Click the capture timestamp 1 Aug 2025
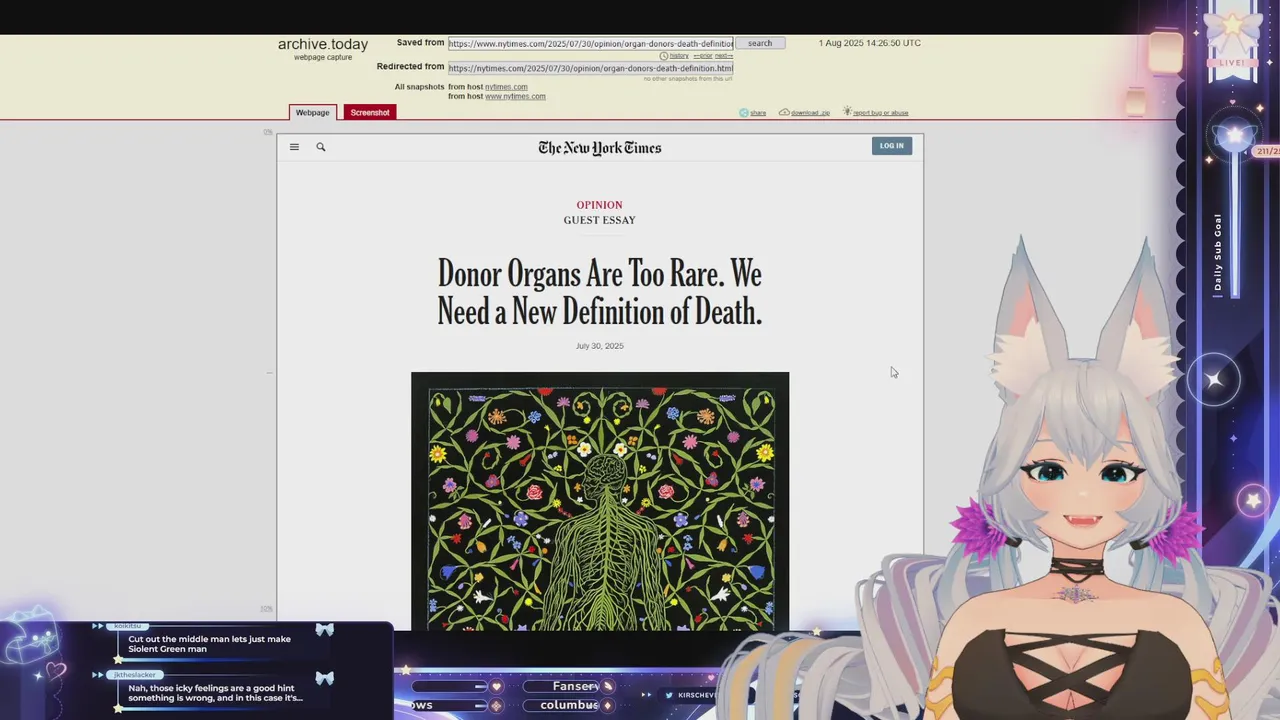The width and height of the screenshot is (1280, 720). [870, 43]
